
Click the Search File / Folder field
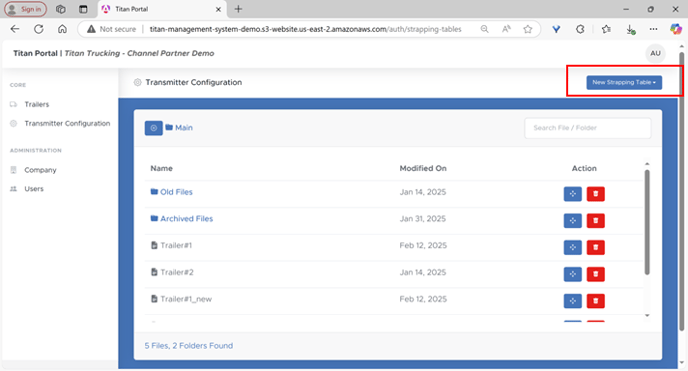(588, 128)
